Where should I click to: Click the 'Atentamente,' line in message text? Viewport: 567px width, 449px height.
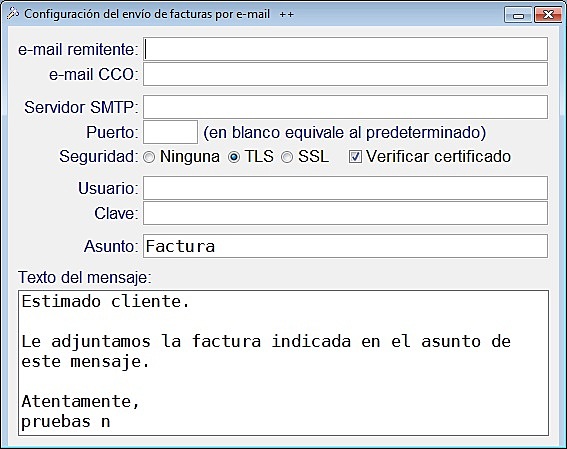tap(81, 401)
